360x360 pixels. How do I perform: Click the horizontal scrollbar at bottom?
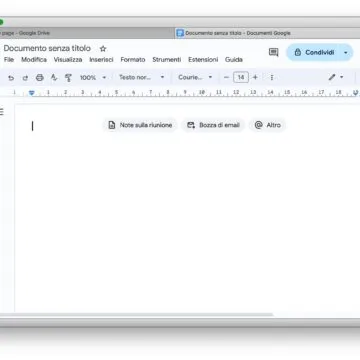pyautogui.click(x=136, y=314)
